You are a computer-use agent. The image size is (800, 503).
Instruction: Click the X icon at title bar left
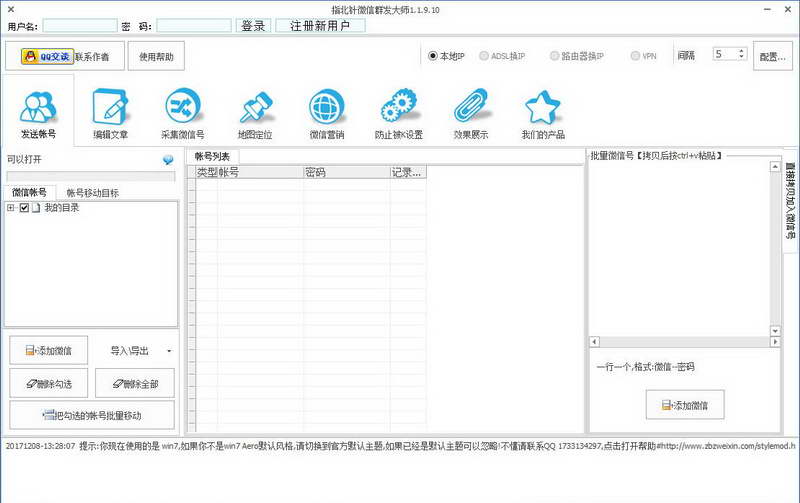pyautogui.click(x=11, y=9)
